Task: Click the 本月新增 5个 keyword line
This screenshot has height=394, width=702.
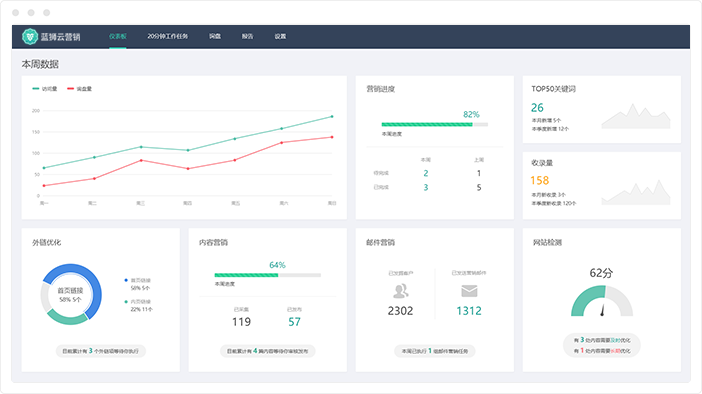Action: tap(546, 120)
